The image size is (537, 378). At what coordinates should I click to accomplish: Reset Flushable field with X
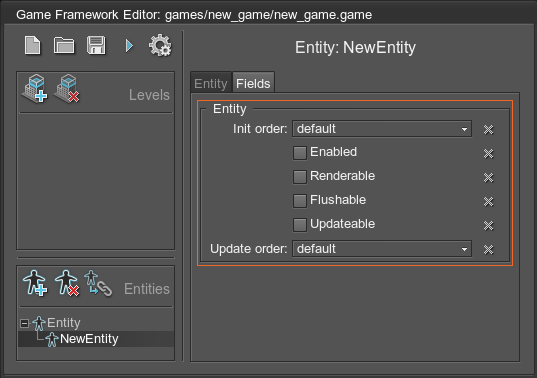pyautogui.click(x=488, y=201)
